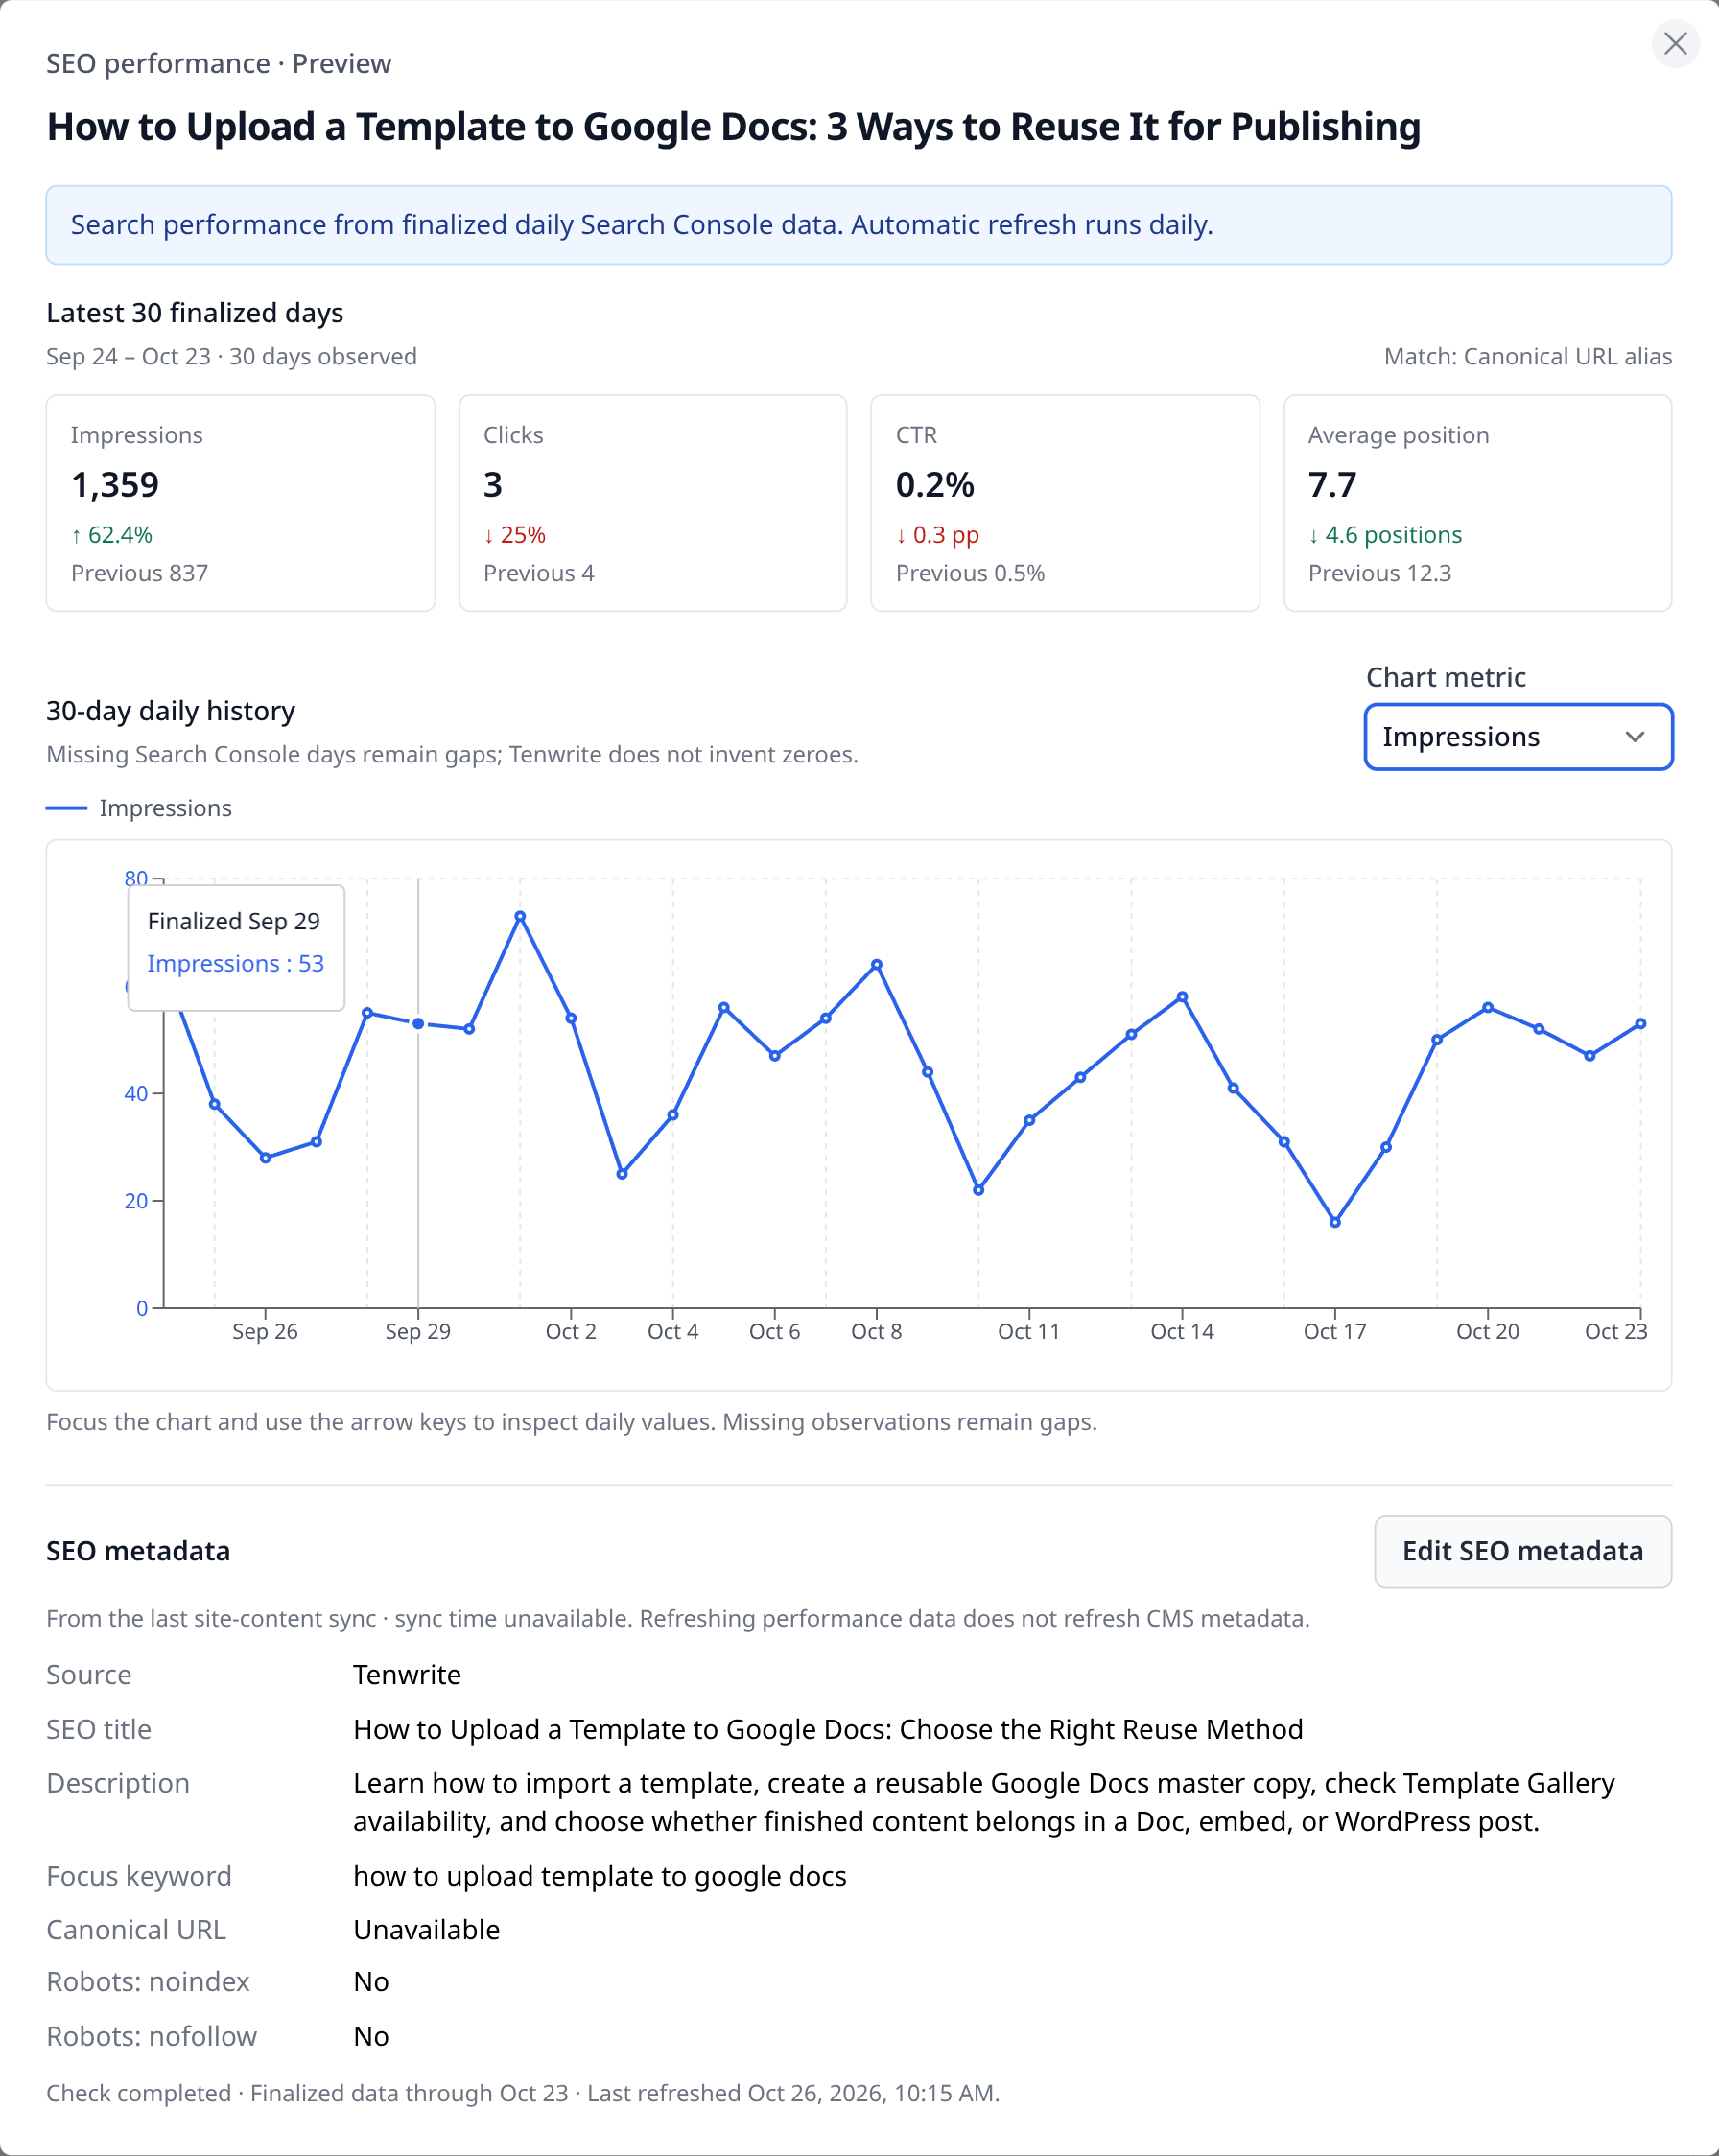Click the chevron arrow in Chart metric selector
1719x2156 pixels.
1634,737
